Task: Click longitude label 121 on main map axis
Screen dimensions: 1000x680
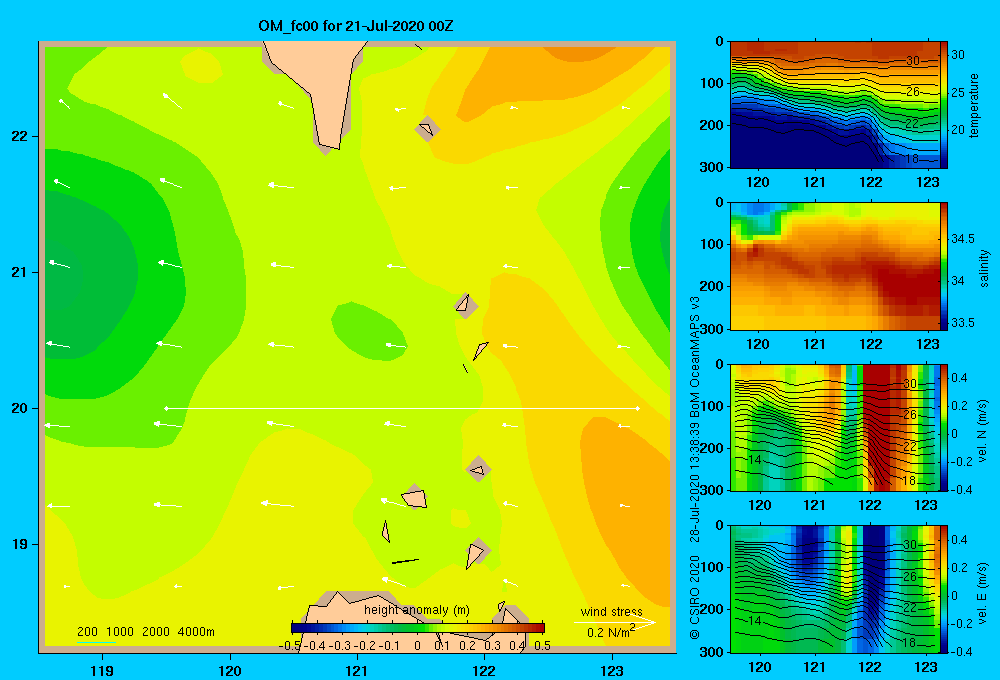Action: (x=357, y=670)
